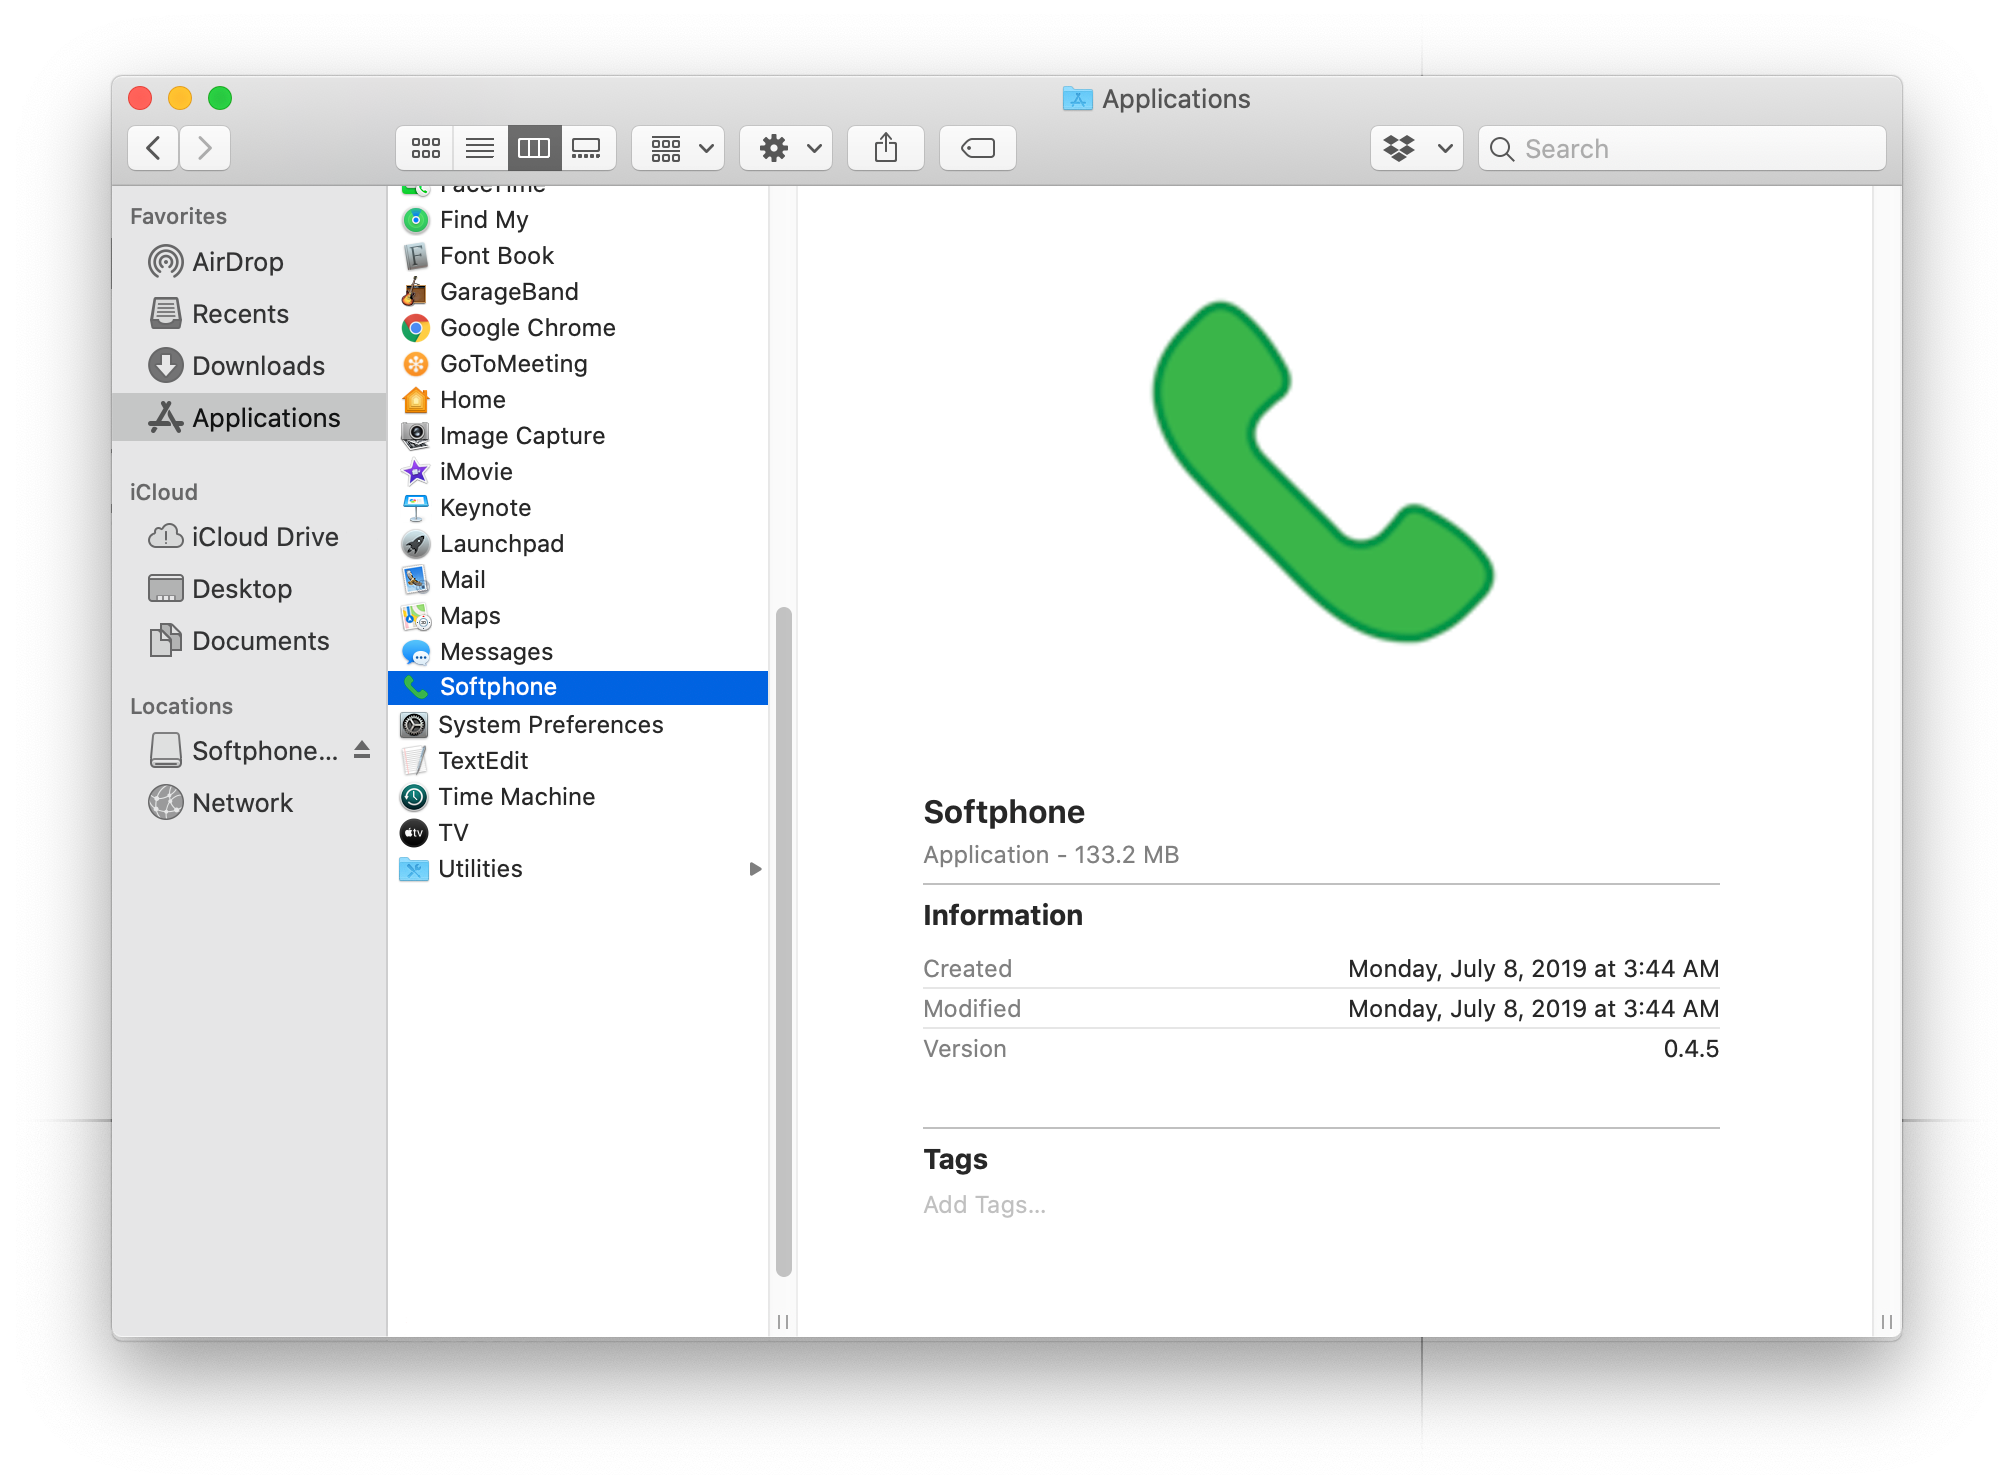Open the item grouping dropdown
The width and height of the screenshot is (2015, 1484).
tap(677, 148)
